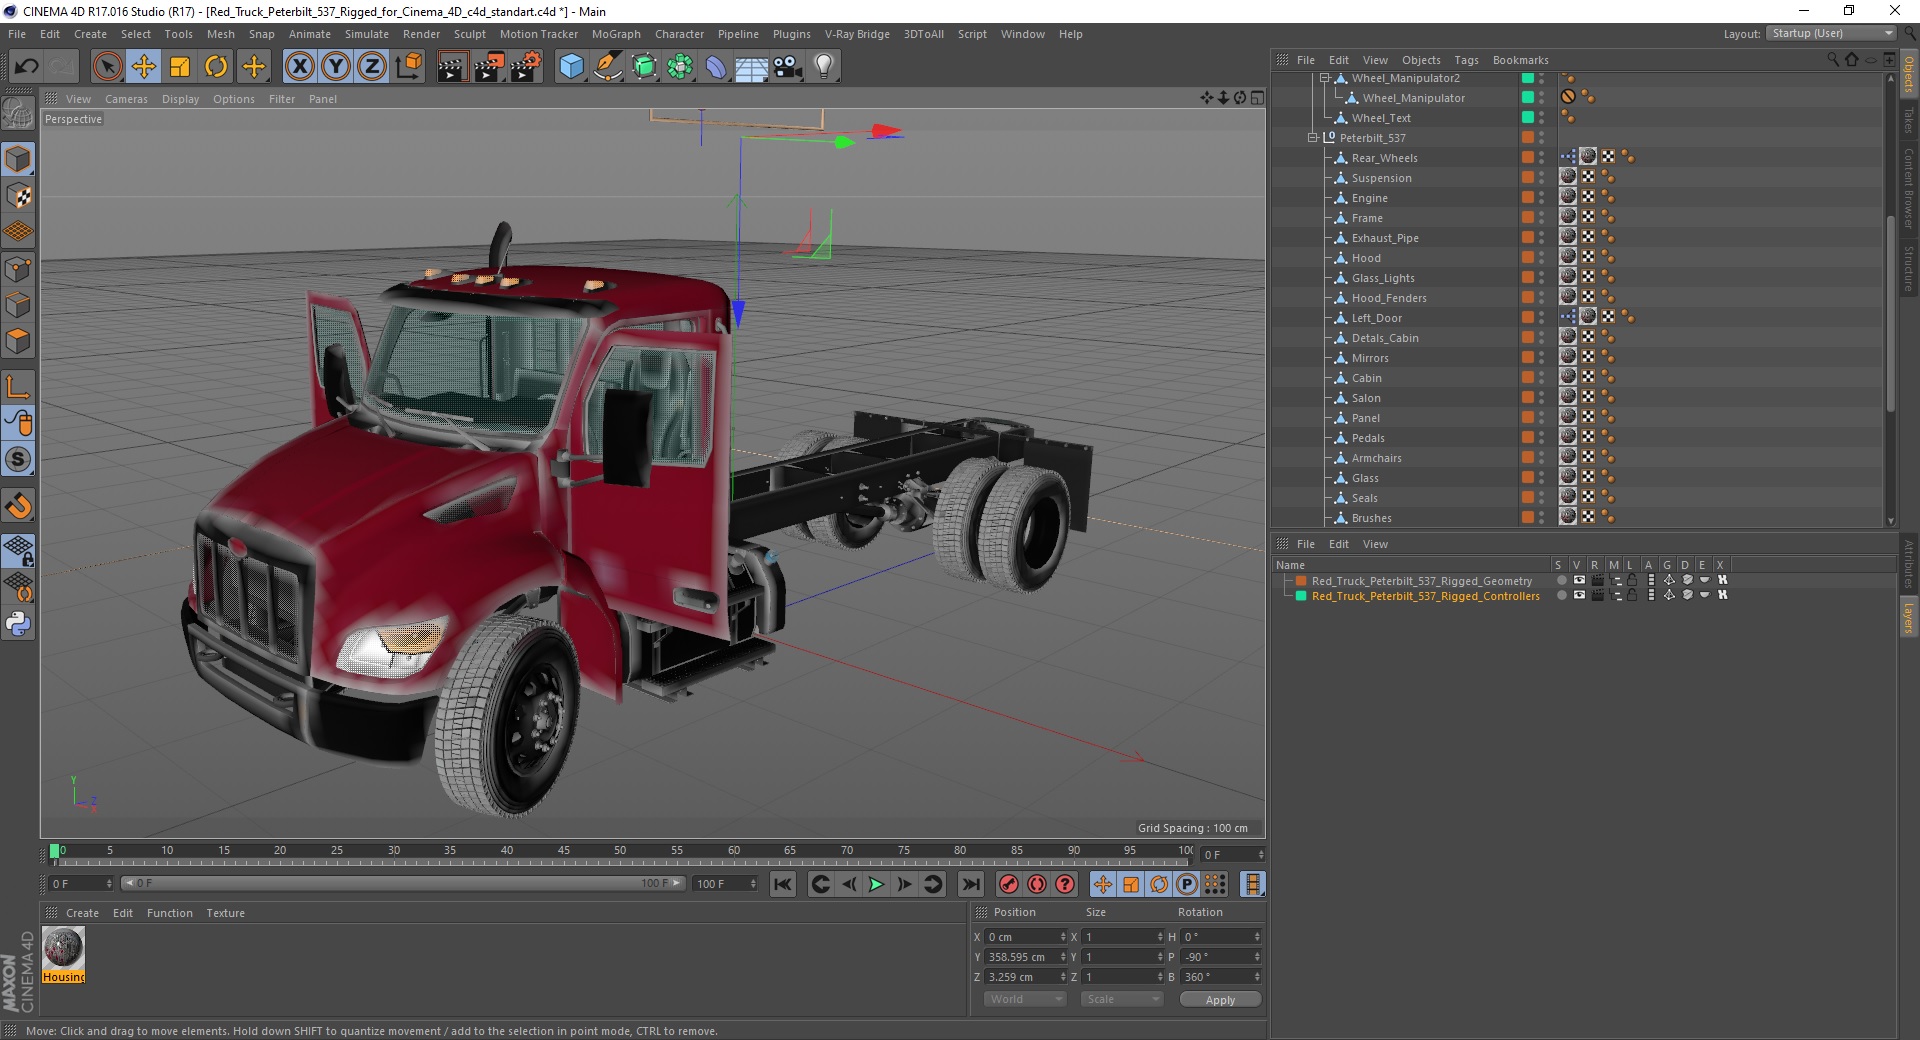Open the Simulate menu

point(366,34)
